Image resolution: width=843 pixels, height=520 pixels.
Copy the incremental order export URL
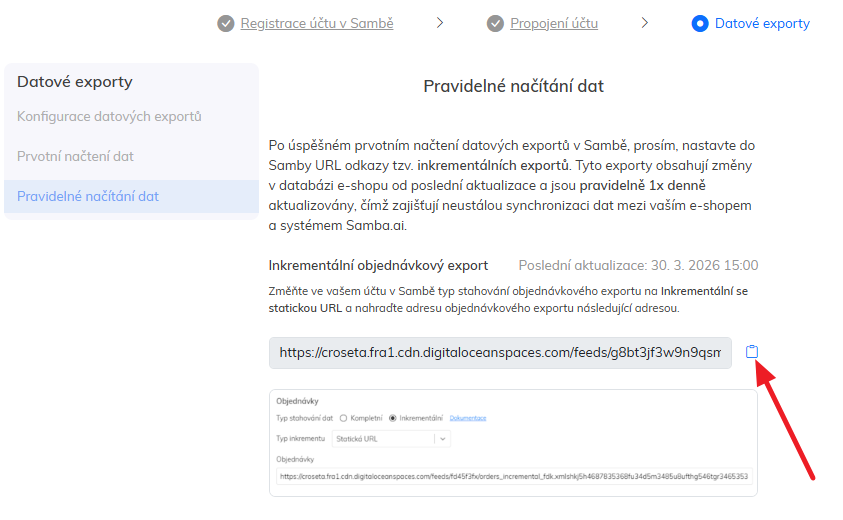tap(752, 352)
